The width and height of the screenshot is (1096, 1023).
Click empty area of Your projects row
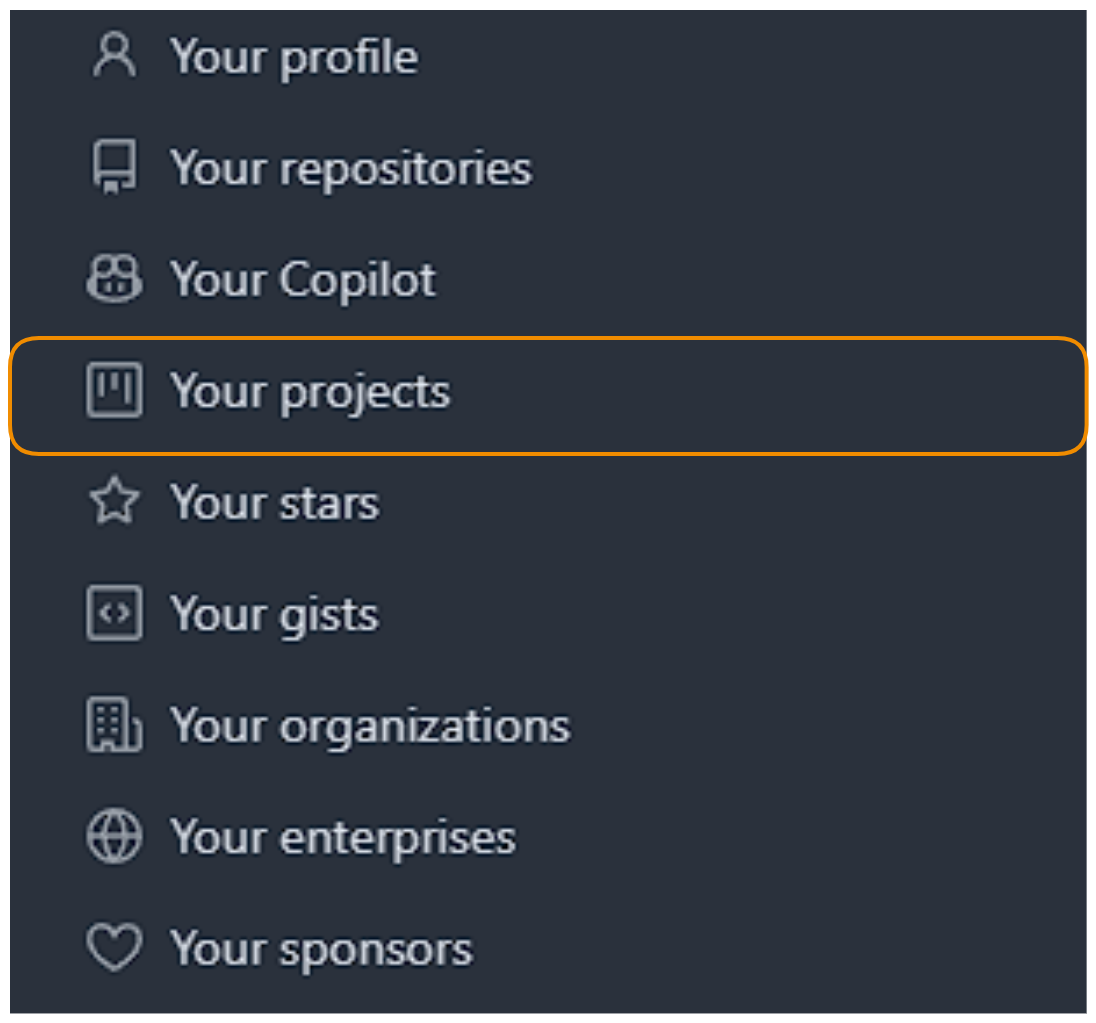tap(769, 396)
